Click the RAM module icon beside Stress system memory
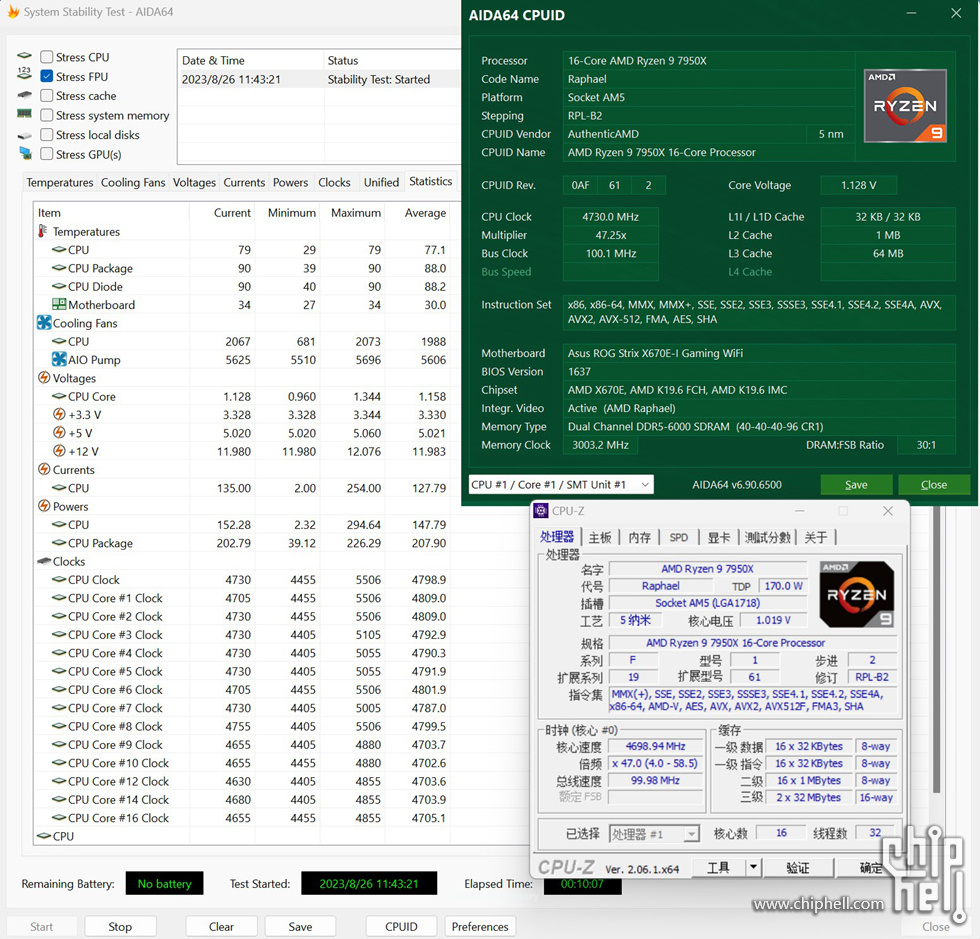The width and height of the screenshot is (980, 939). [x=24, y=114]
